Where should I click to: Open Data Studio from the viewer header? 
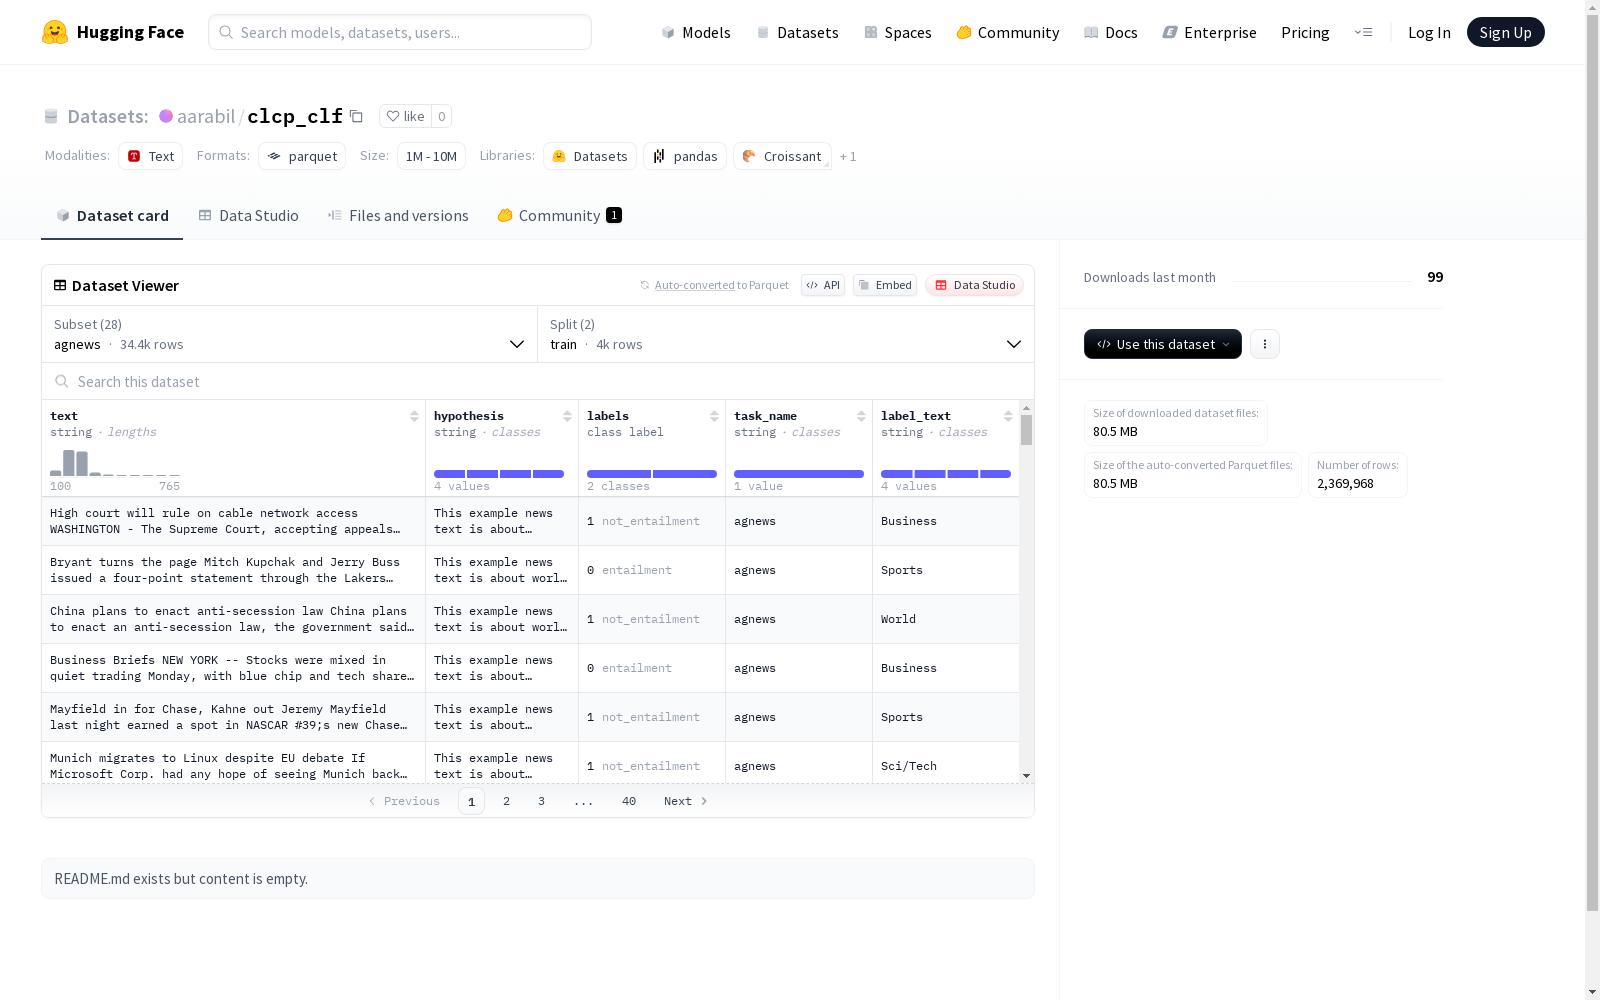coord(974,285)
